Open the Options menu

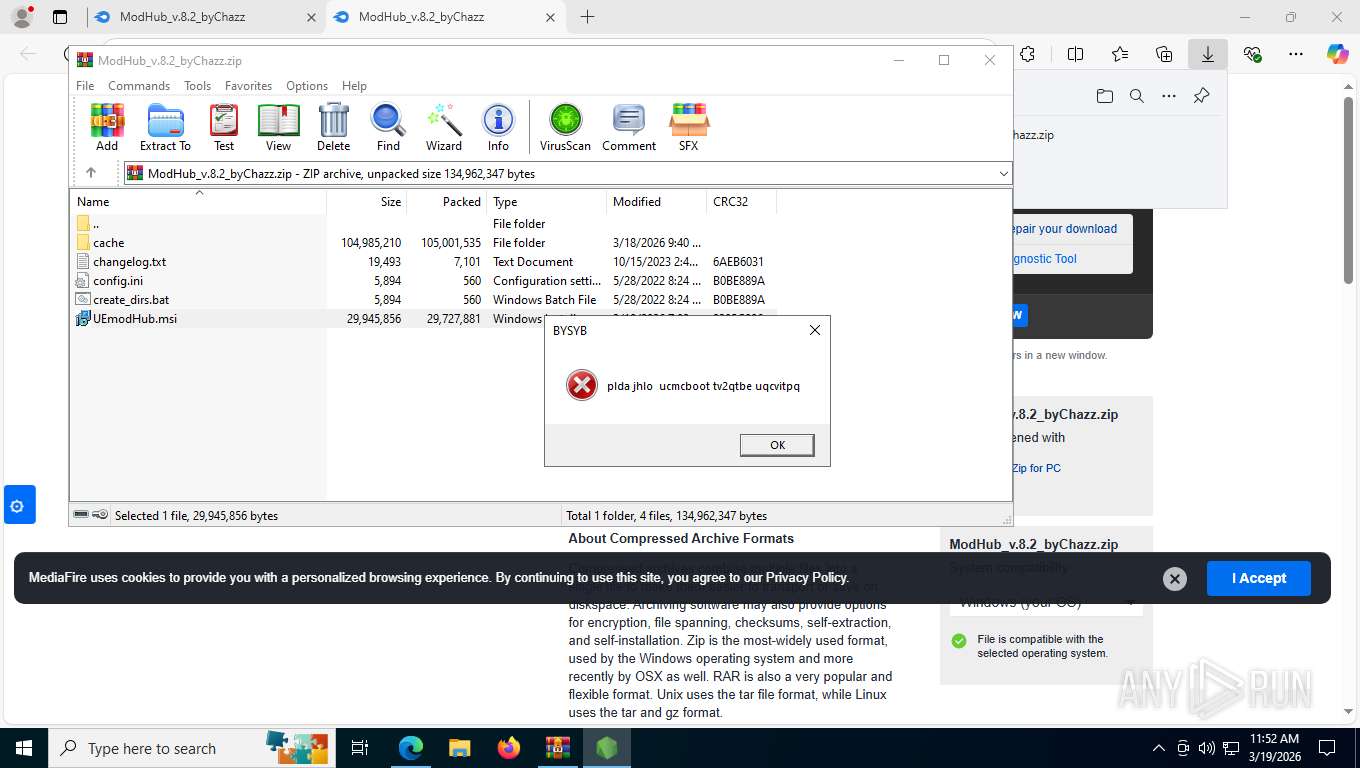tap(307, 86)
